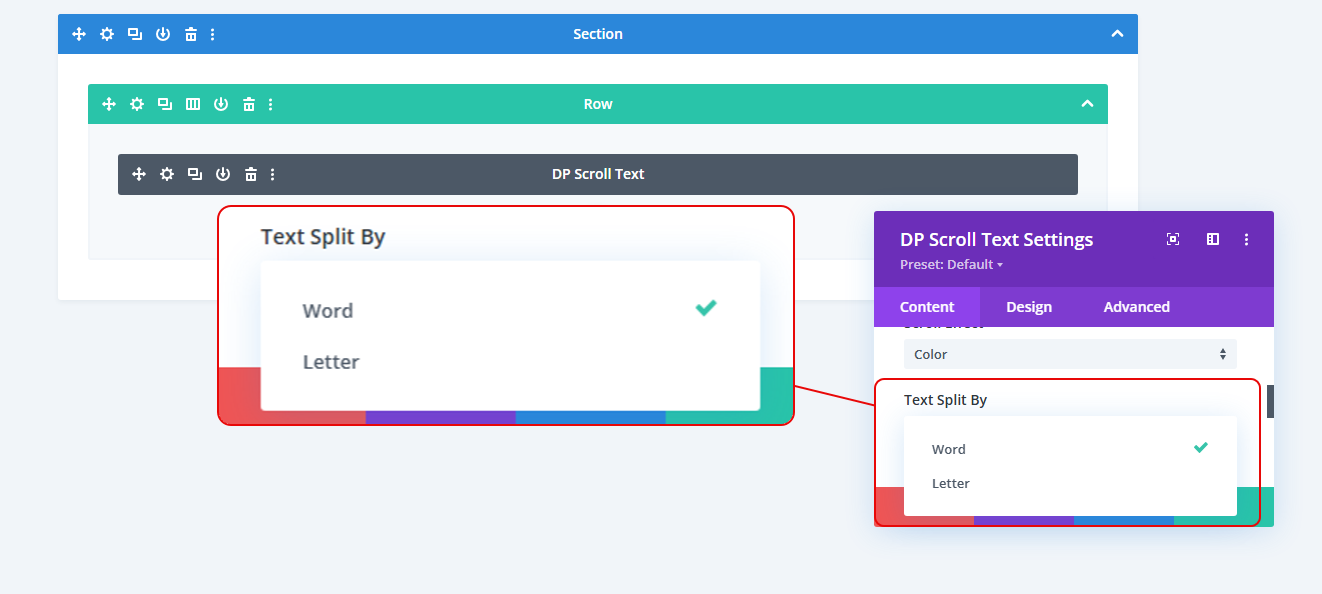The height and width of the screenshot is (594, 1322).
Task: Open DP Scroll Text module more options
Action: pyautogui.click(x=273, y=174)
